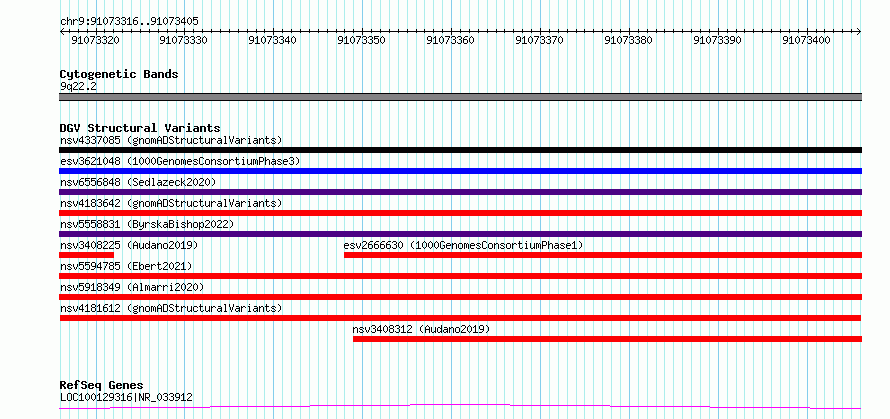Click the left arrow of the ruler
This screenshot has height=419, width=890.
coord(62,32)
